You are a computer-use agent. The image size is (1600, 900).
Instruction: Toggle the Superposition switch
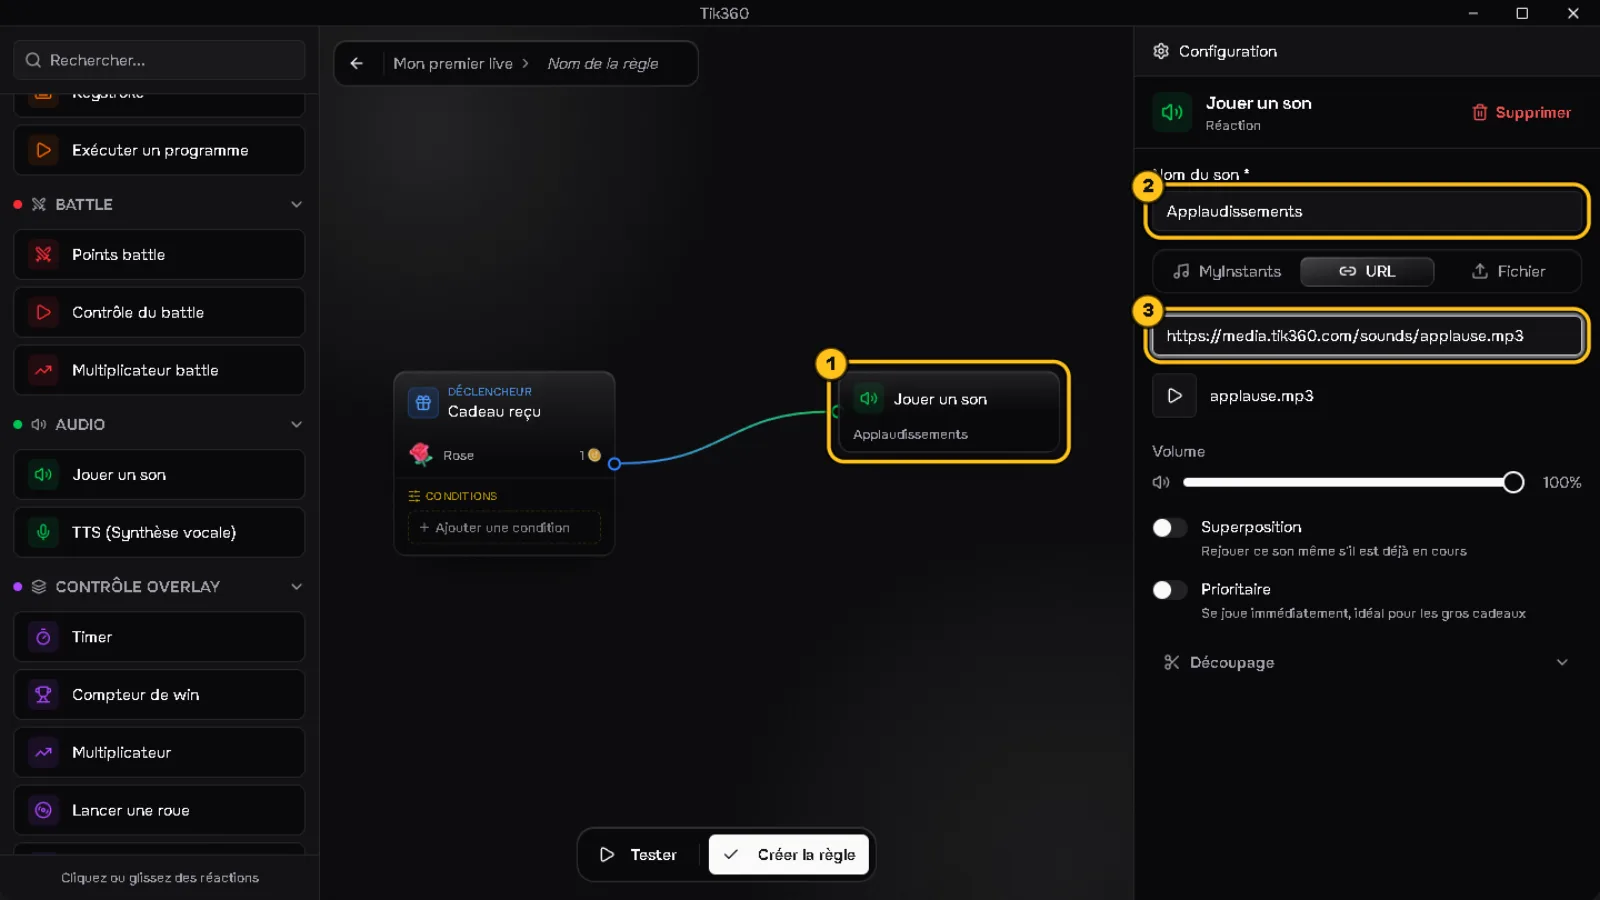click(1169, 527)
